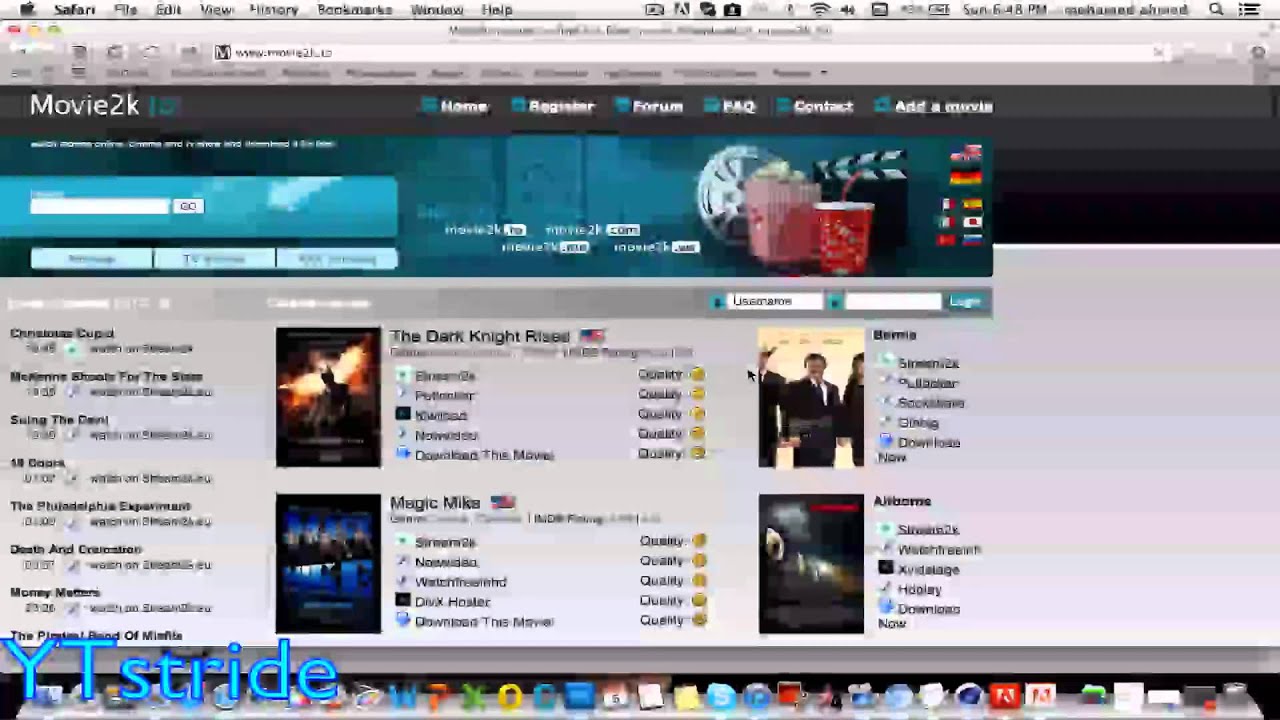The width and height of the screenshot is (1280, 720).
Task: Click the Login button
Action: pyautogui.click(x=965, y=301)
